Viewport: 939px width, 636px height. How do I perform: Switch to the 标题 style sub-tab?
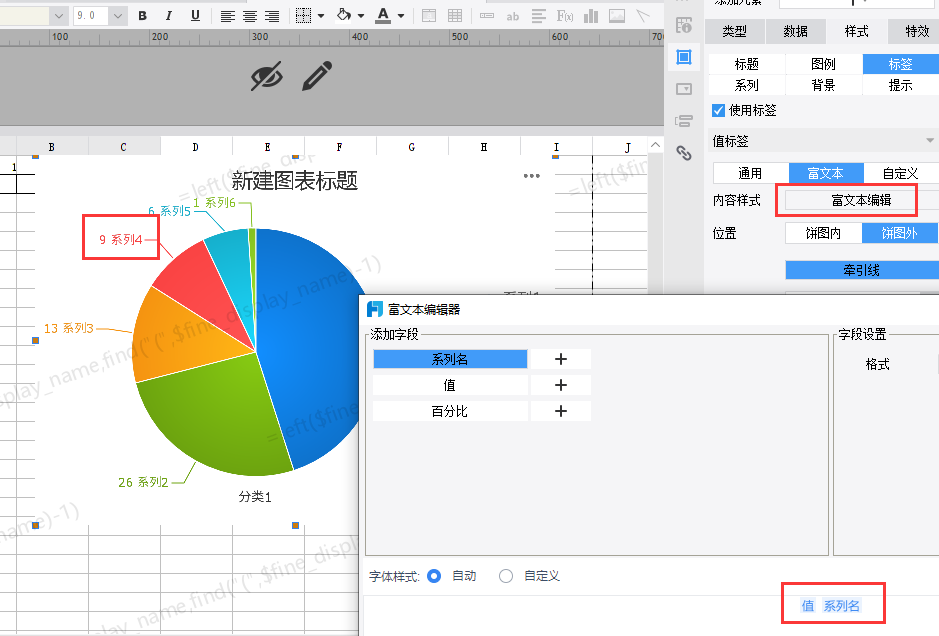[x=747, y=64]
